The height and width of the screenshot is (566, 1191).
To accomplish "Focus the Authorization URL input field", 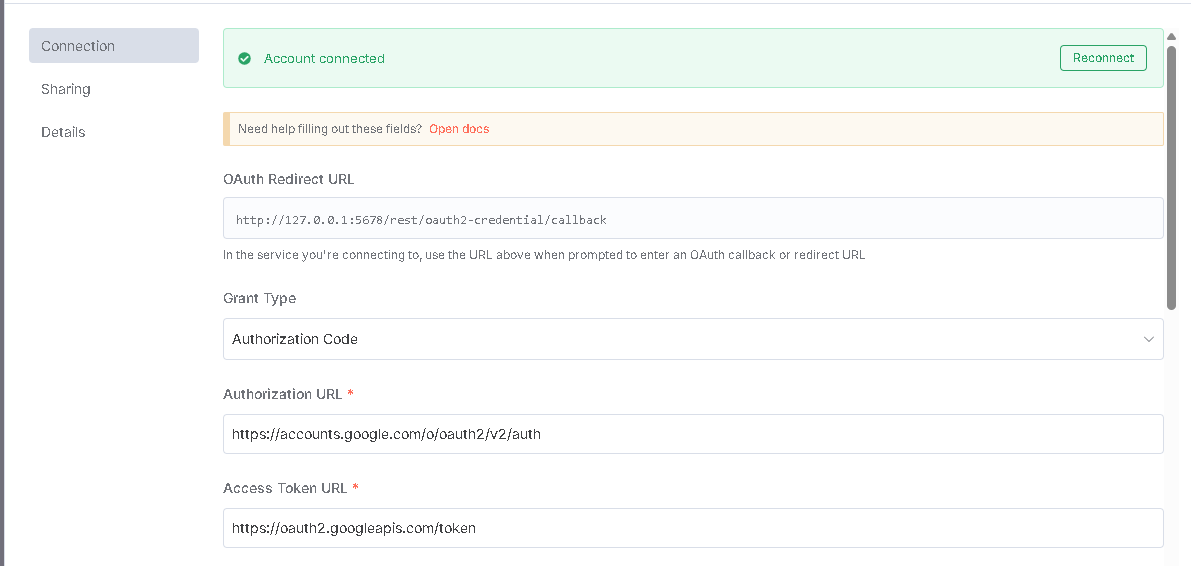I will 693,434.
